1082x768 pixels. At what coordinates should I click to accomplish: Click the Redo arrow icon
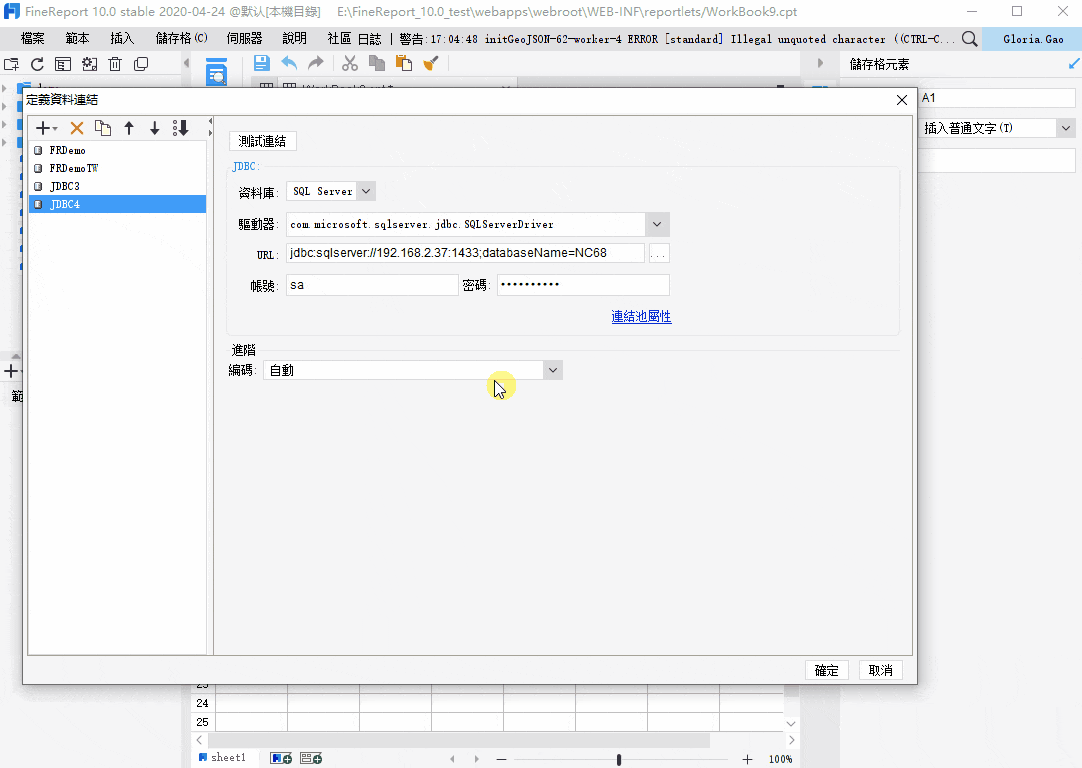317,63
